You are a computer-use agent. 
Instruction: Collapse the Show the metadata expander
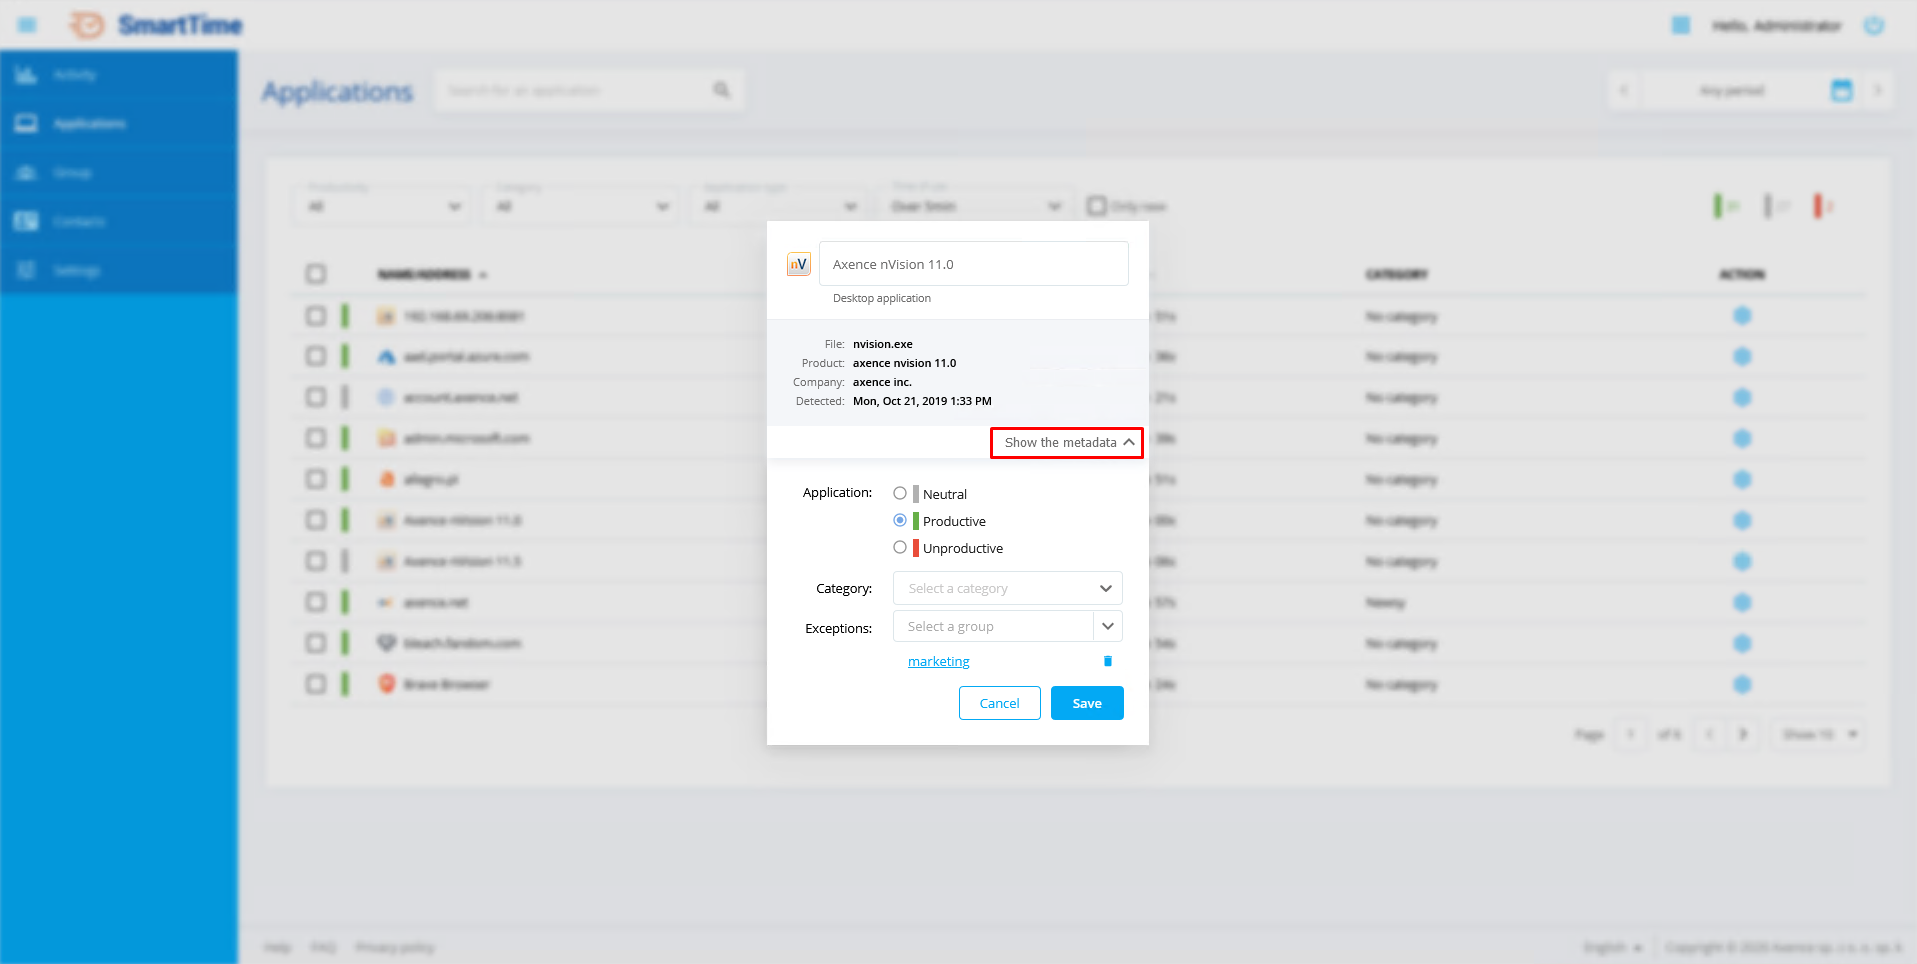1066,442
